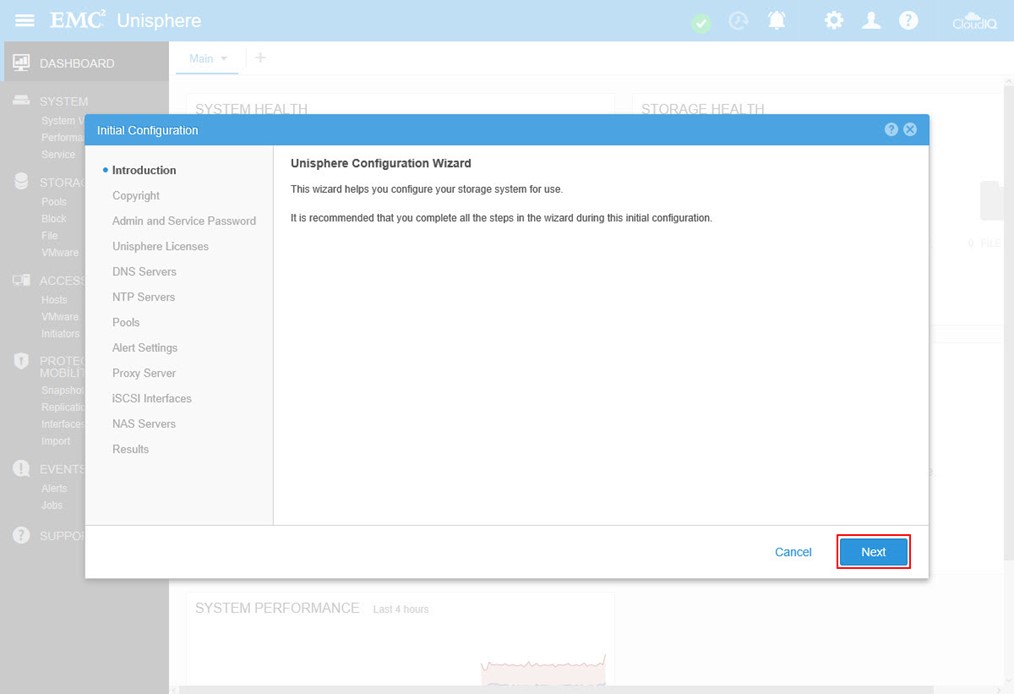The image size is (1014, 694).
Task: Go to NTP Servers step
Action: point(144,297)
